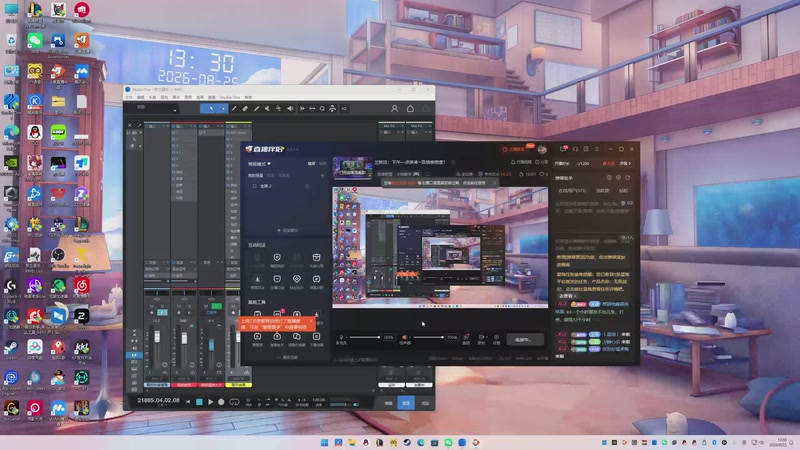This screenshot has height=450, width=800.
Task: Toggle the small switch right of transport tempo area
Action: (x=356, y=404)
